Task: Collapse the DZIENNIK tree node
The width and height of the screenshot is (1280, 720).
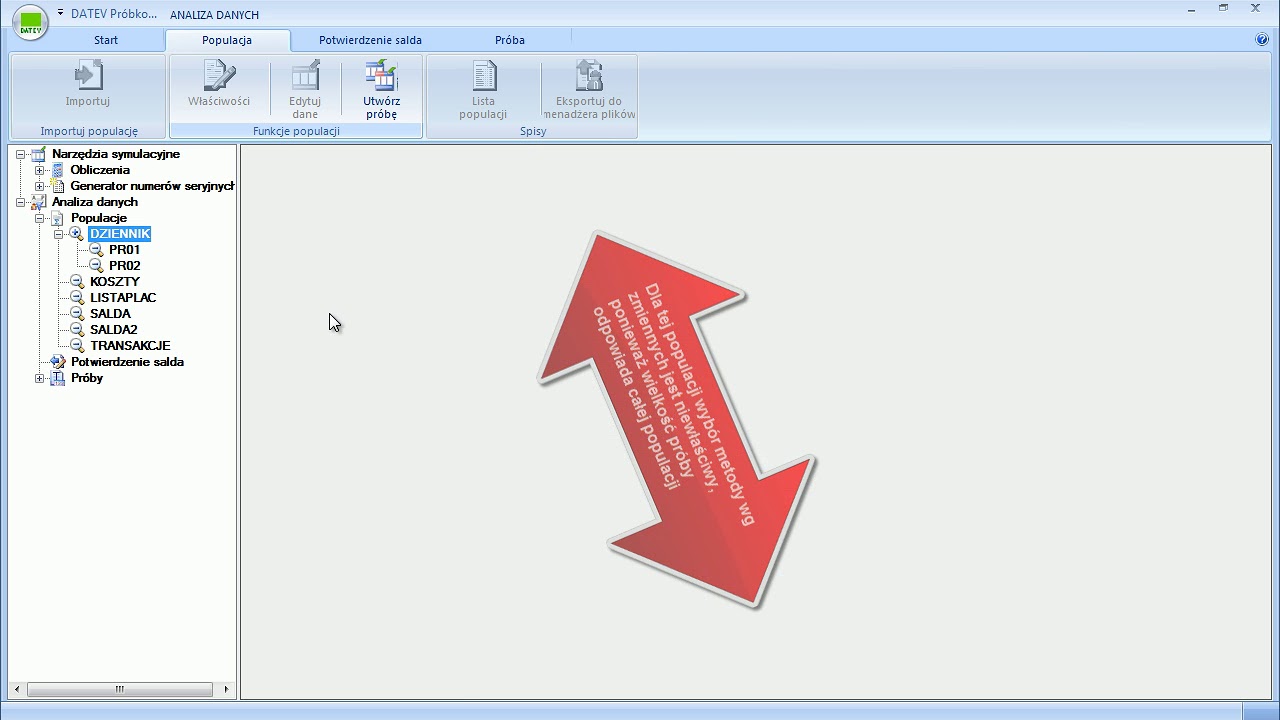Action: click(58, 234)
